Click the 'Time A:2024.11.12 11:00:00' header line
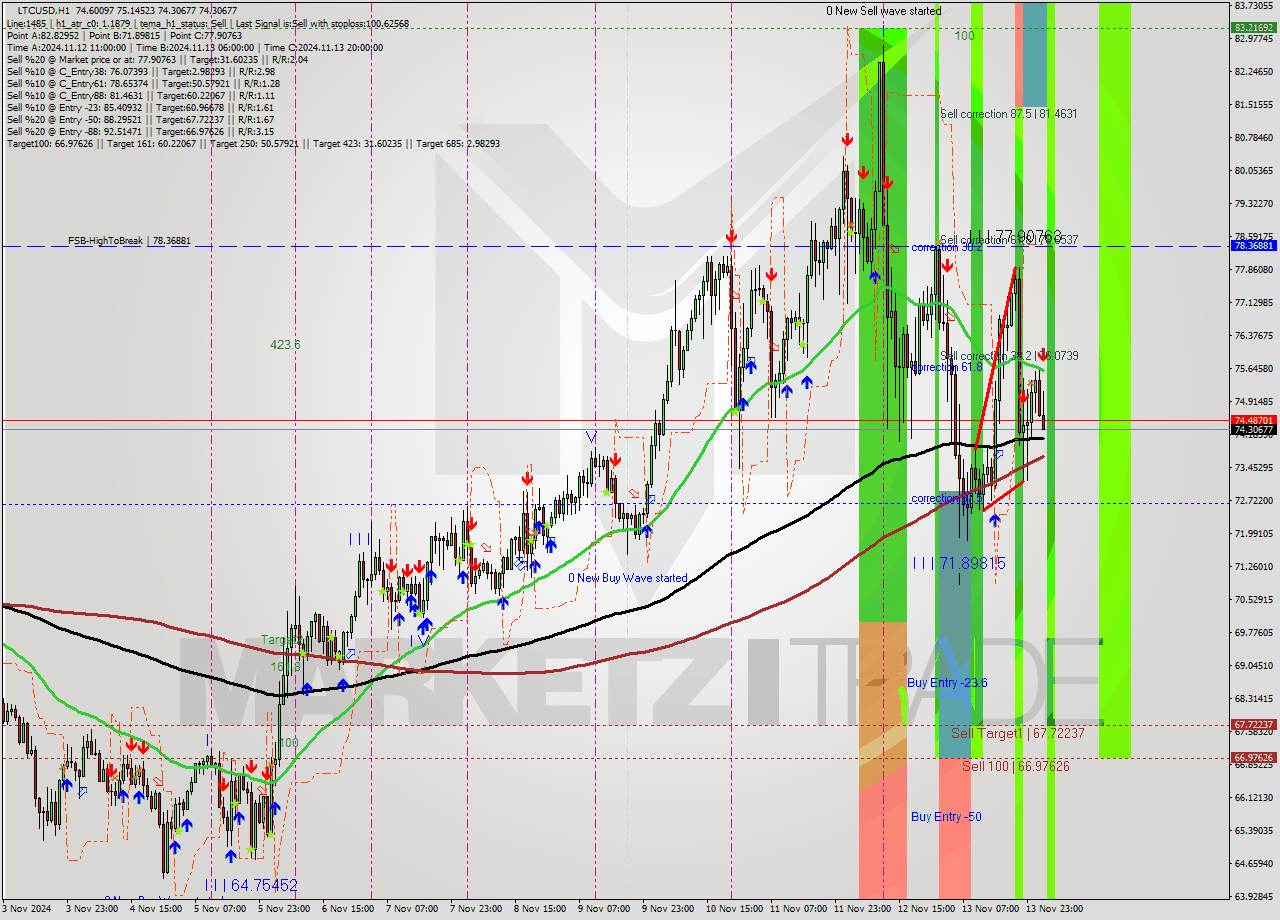Image resolution: width=1280 pixels, height=920 pixels. pos(195,47)
